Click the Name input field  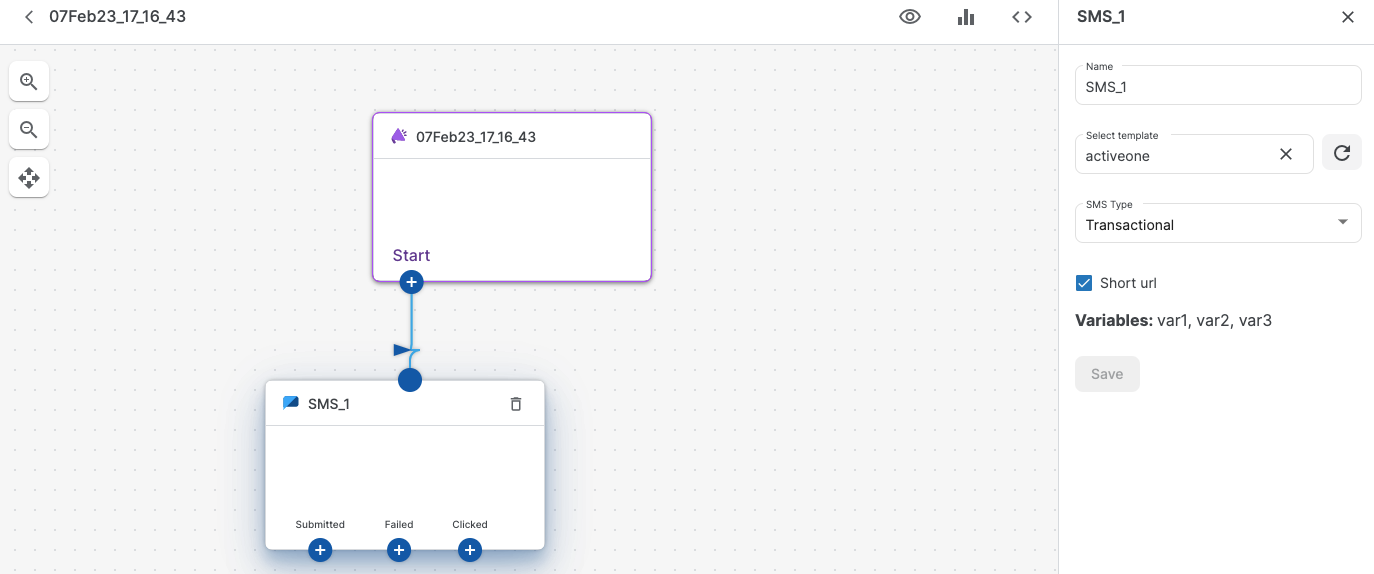point(1218,85)
